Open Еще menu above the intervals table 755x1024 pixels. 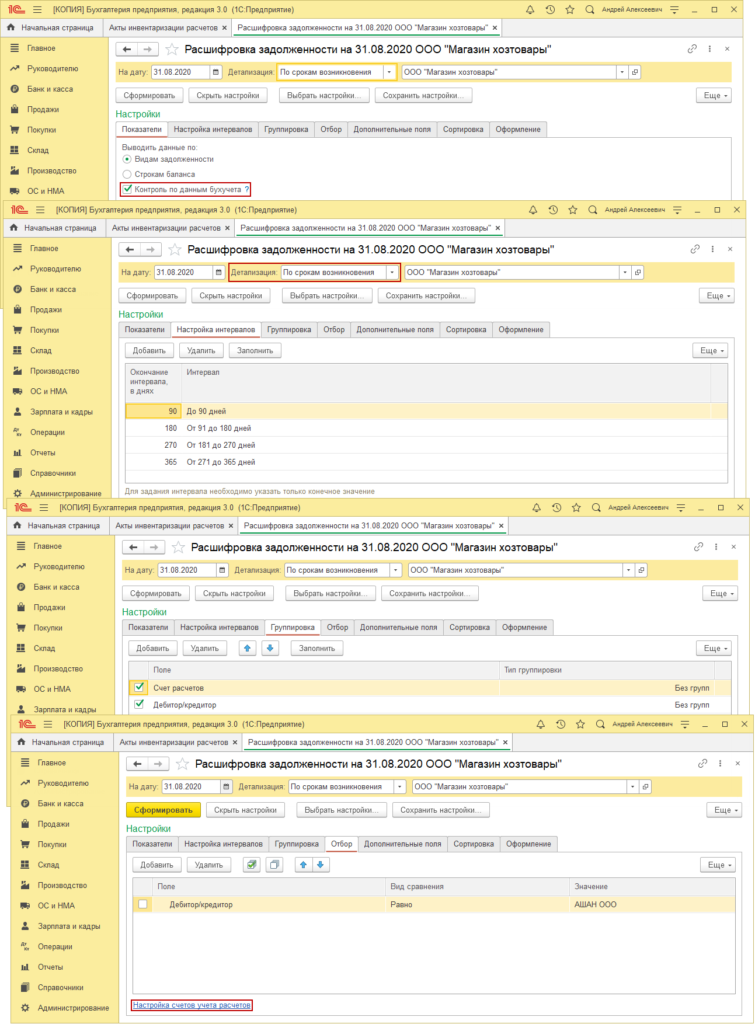710,350
